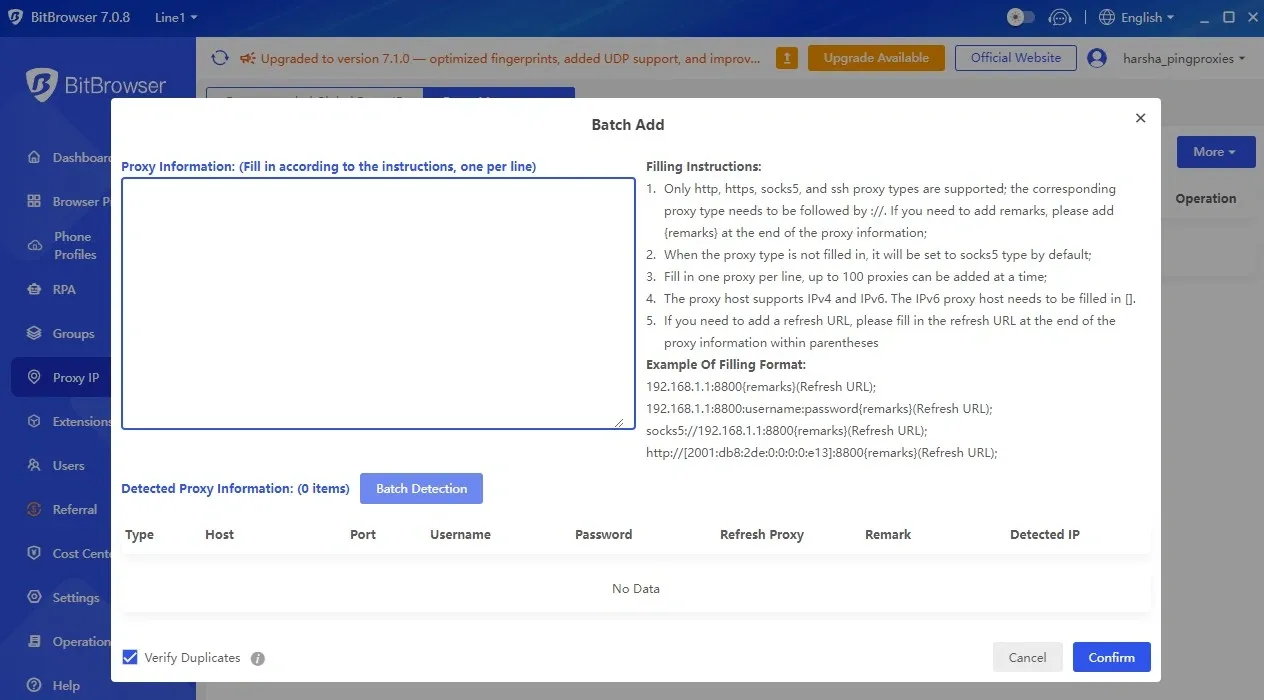Visit the Official Website
1264x700 pixels.
click(x=1015, y=58)
